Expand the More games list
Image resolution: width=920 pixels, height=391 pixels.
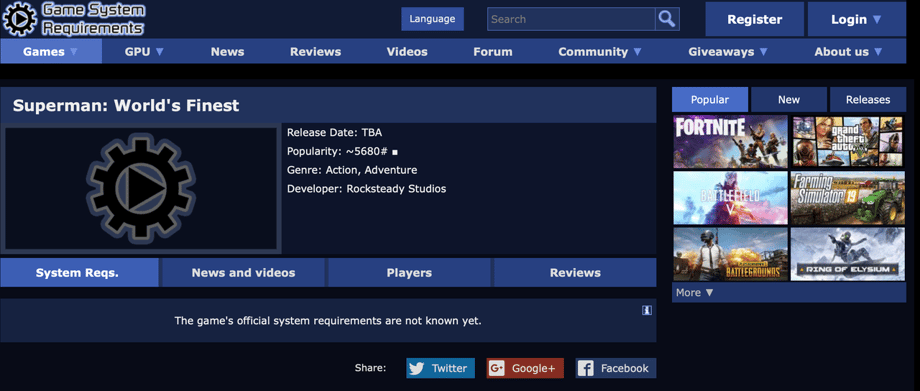pyautogui.click(x=695, y=292)
